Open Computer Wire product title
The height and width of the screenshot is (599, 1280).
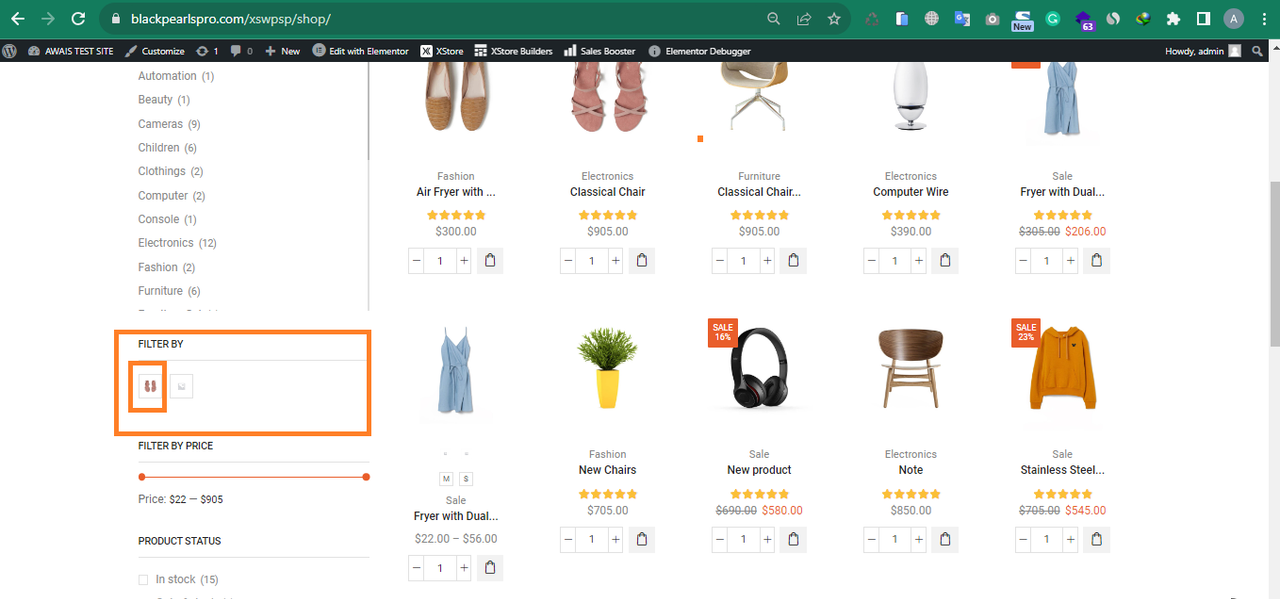coord(910,192)
